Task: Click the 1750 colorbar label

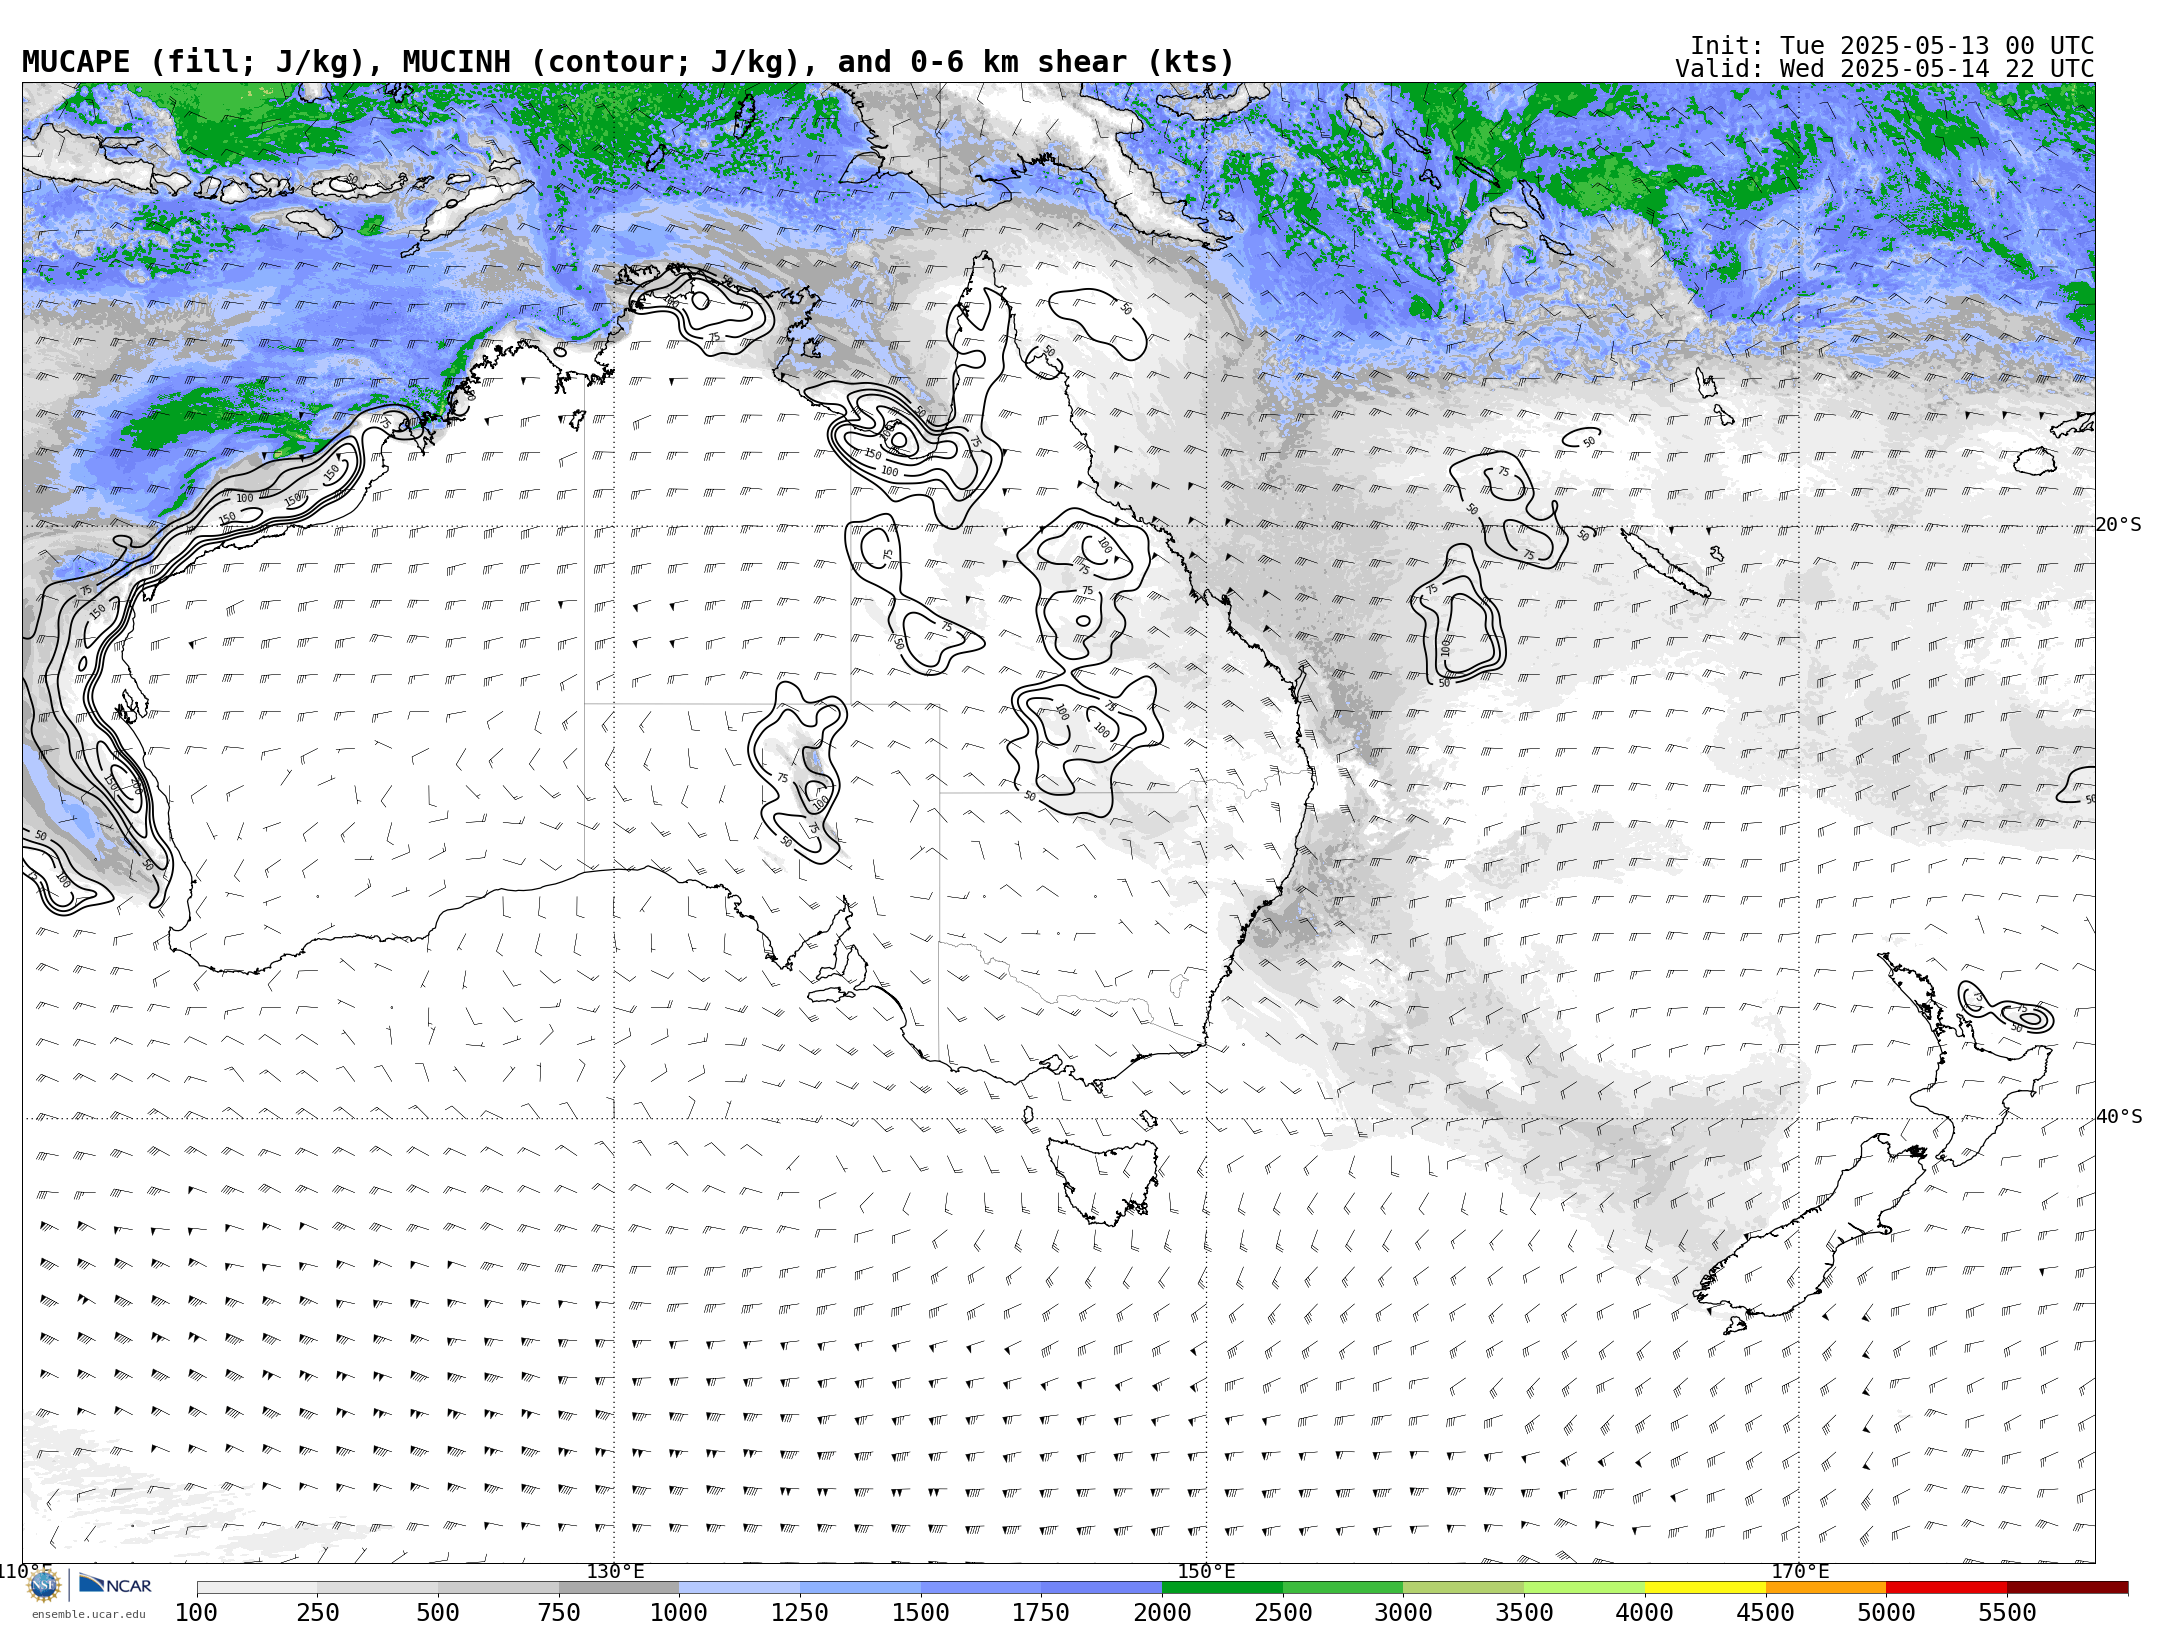Action: click(x=1041, y=1613)
